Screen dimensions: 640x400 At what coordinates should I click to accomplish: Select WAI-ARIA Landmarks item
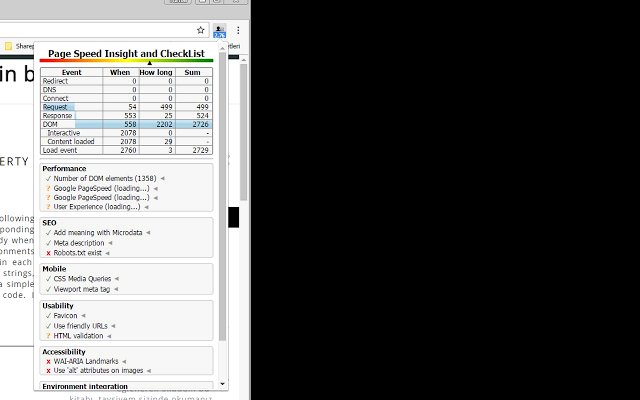tap(86, 361)
